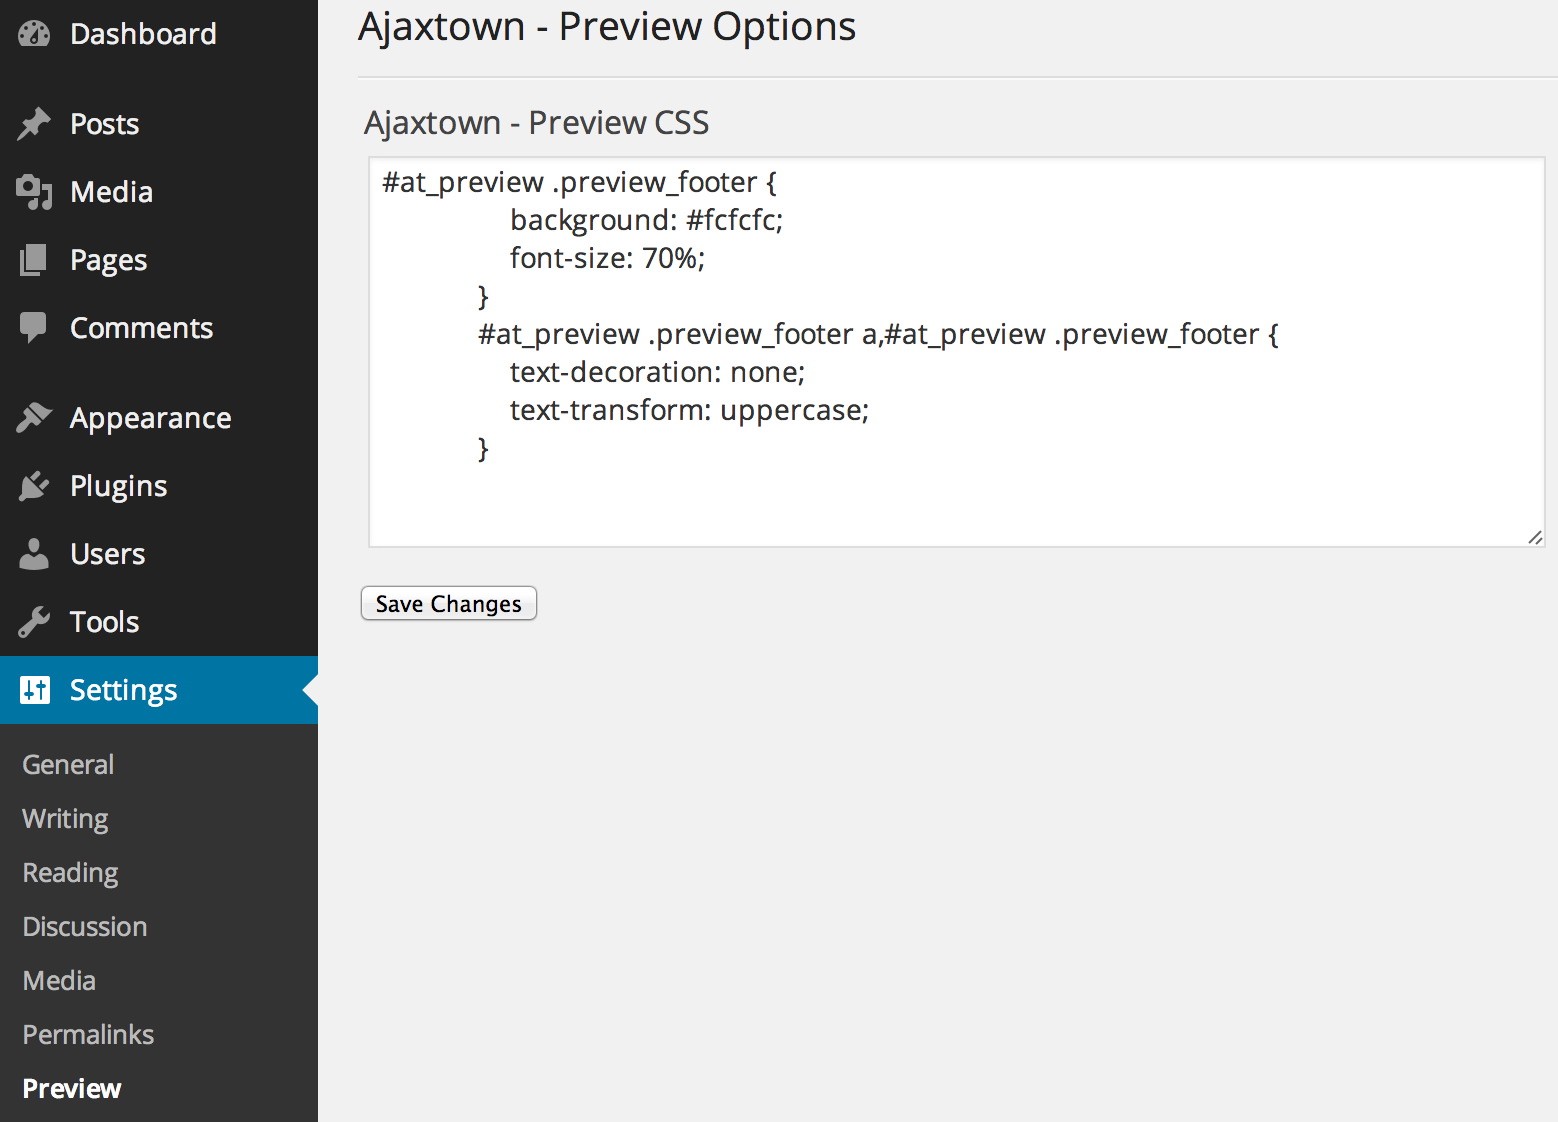Click the Users person icon

(34, 554)
